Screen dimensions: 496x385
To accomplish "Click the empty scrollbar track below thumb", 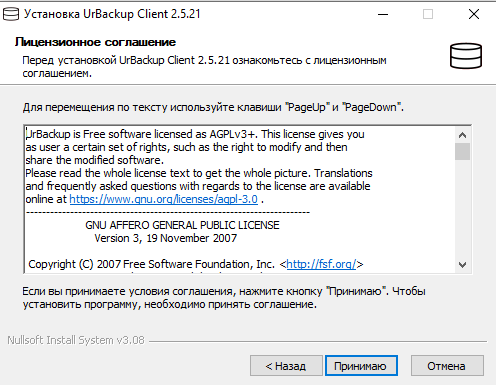I will (x=462, y=208).
